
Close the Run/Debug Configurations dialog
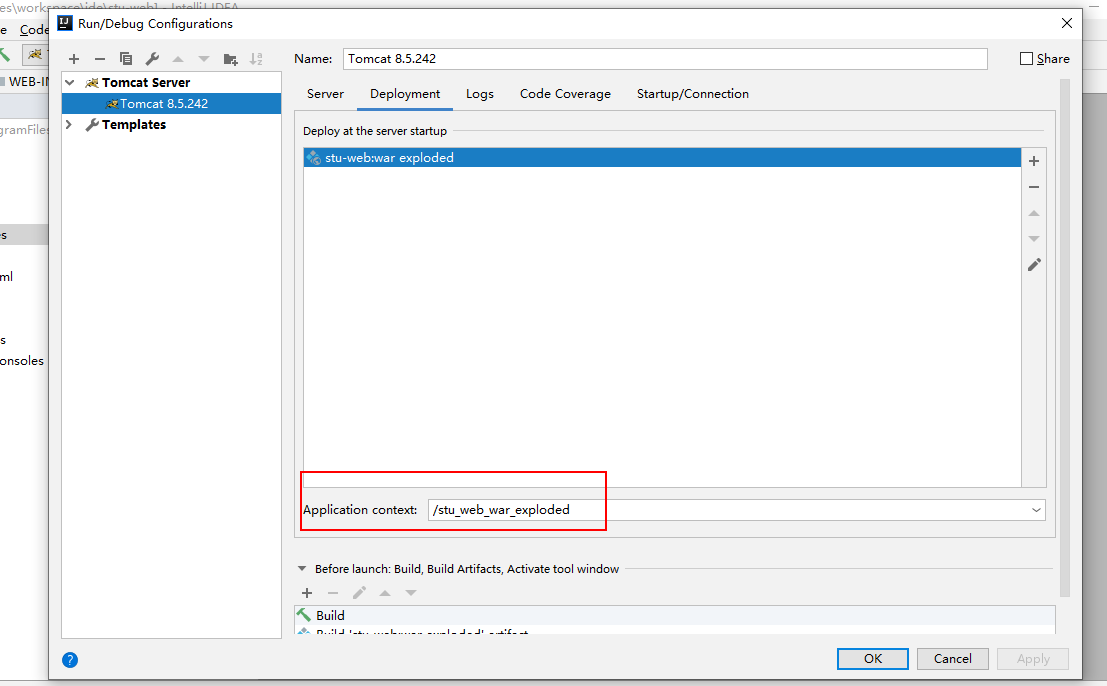click(x=1067, y=23)
